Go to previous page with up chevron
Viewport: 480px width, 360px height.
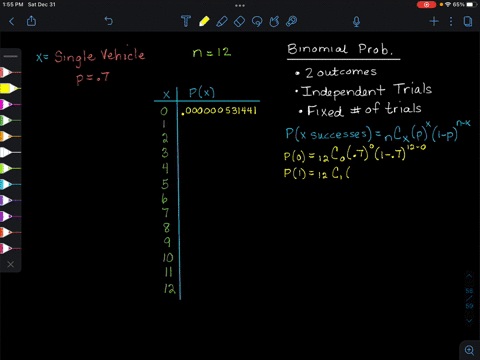tap(469, 276)
